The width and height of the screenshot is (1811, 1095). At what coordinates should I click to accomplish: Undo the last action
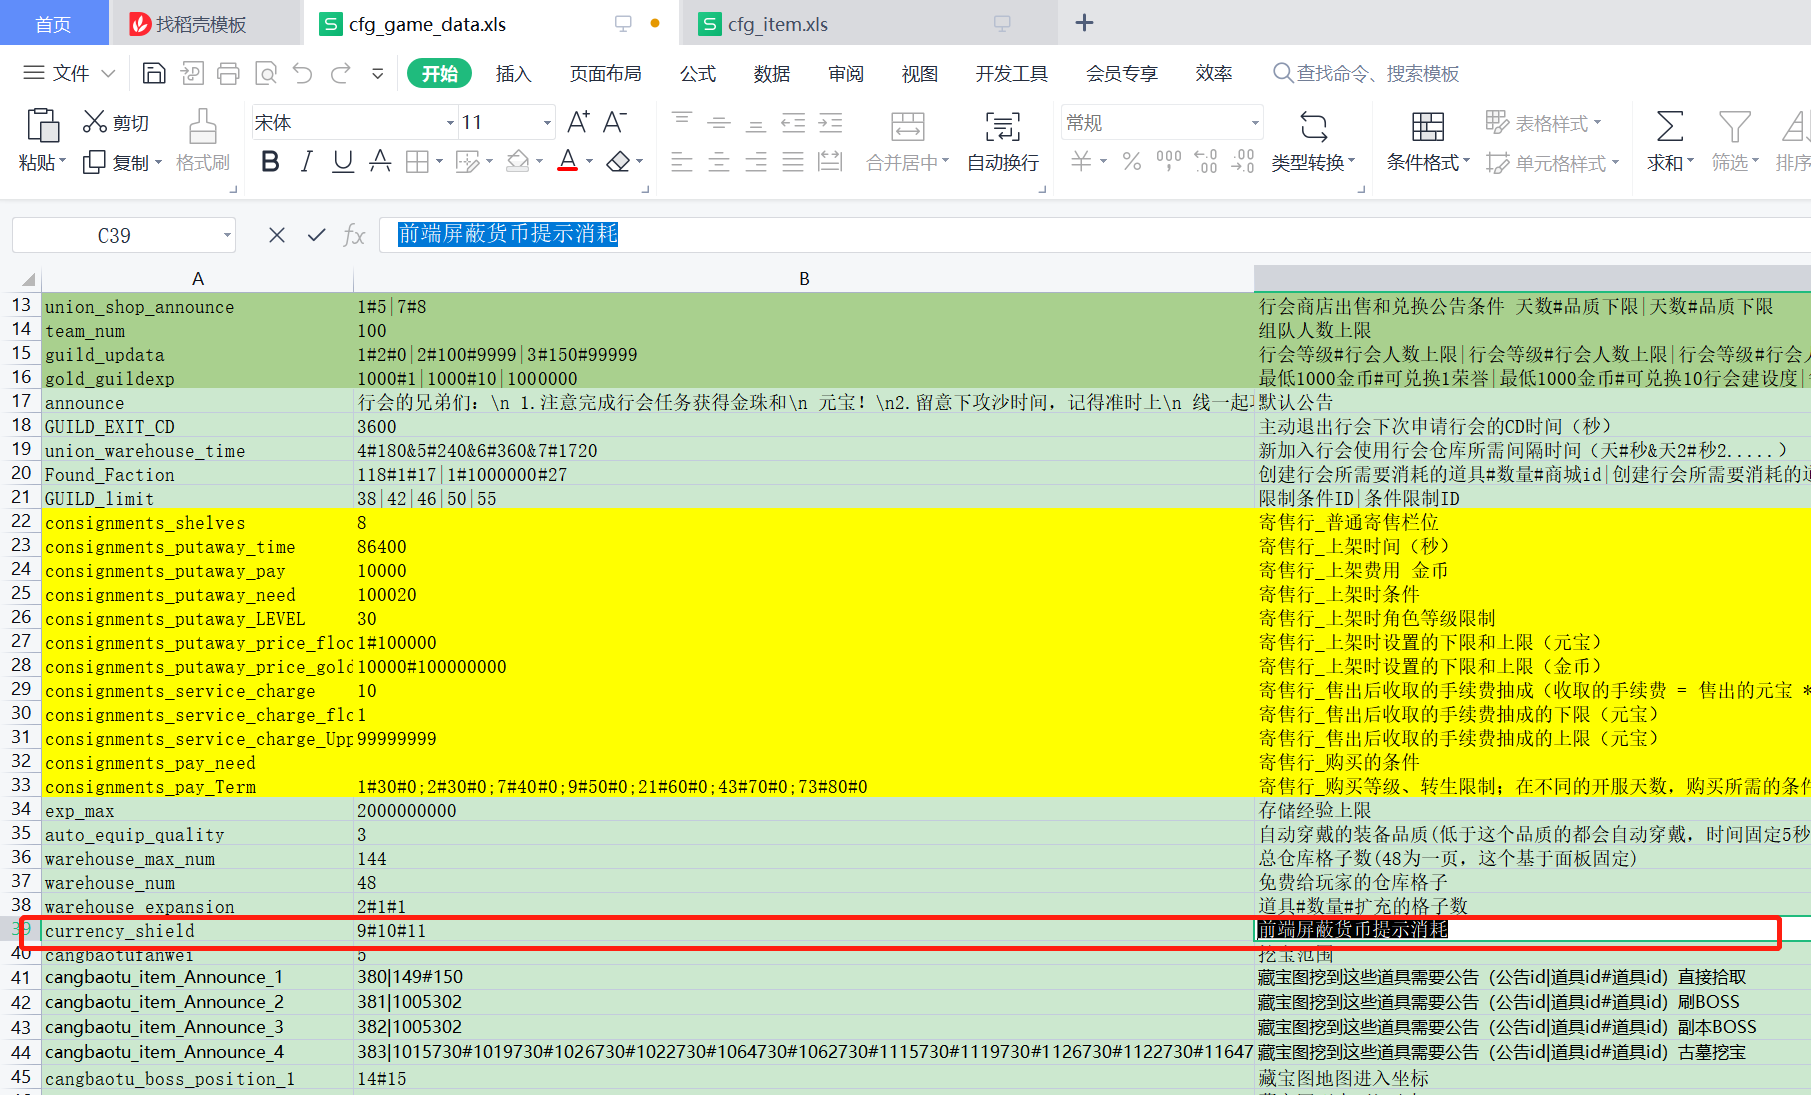pyautogui.click(x=303, y=73)
